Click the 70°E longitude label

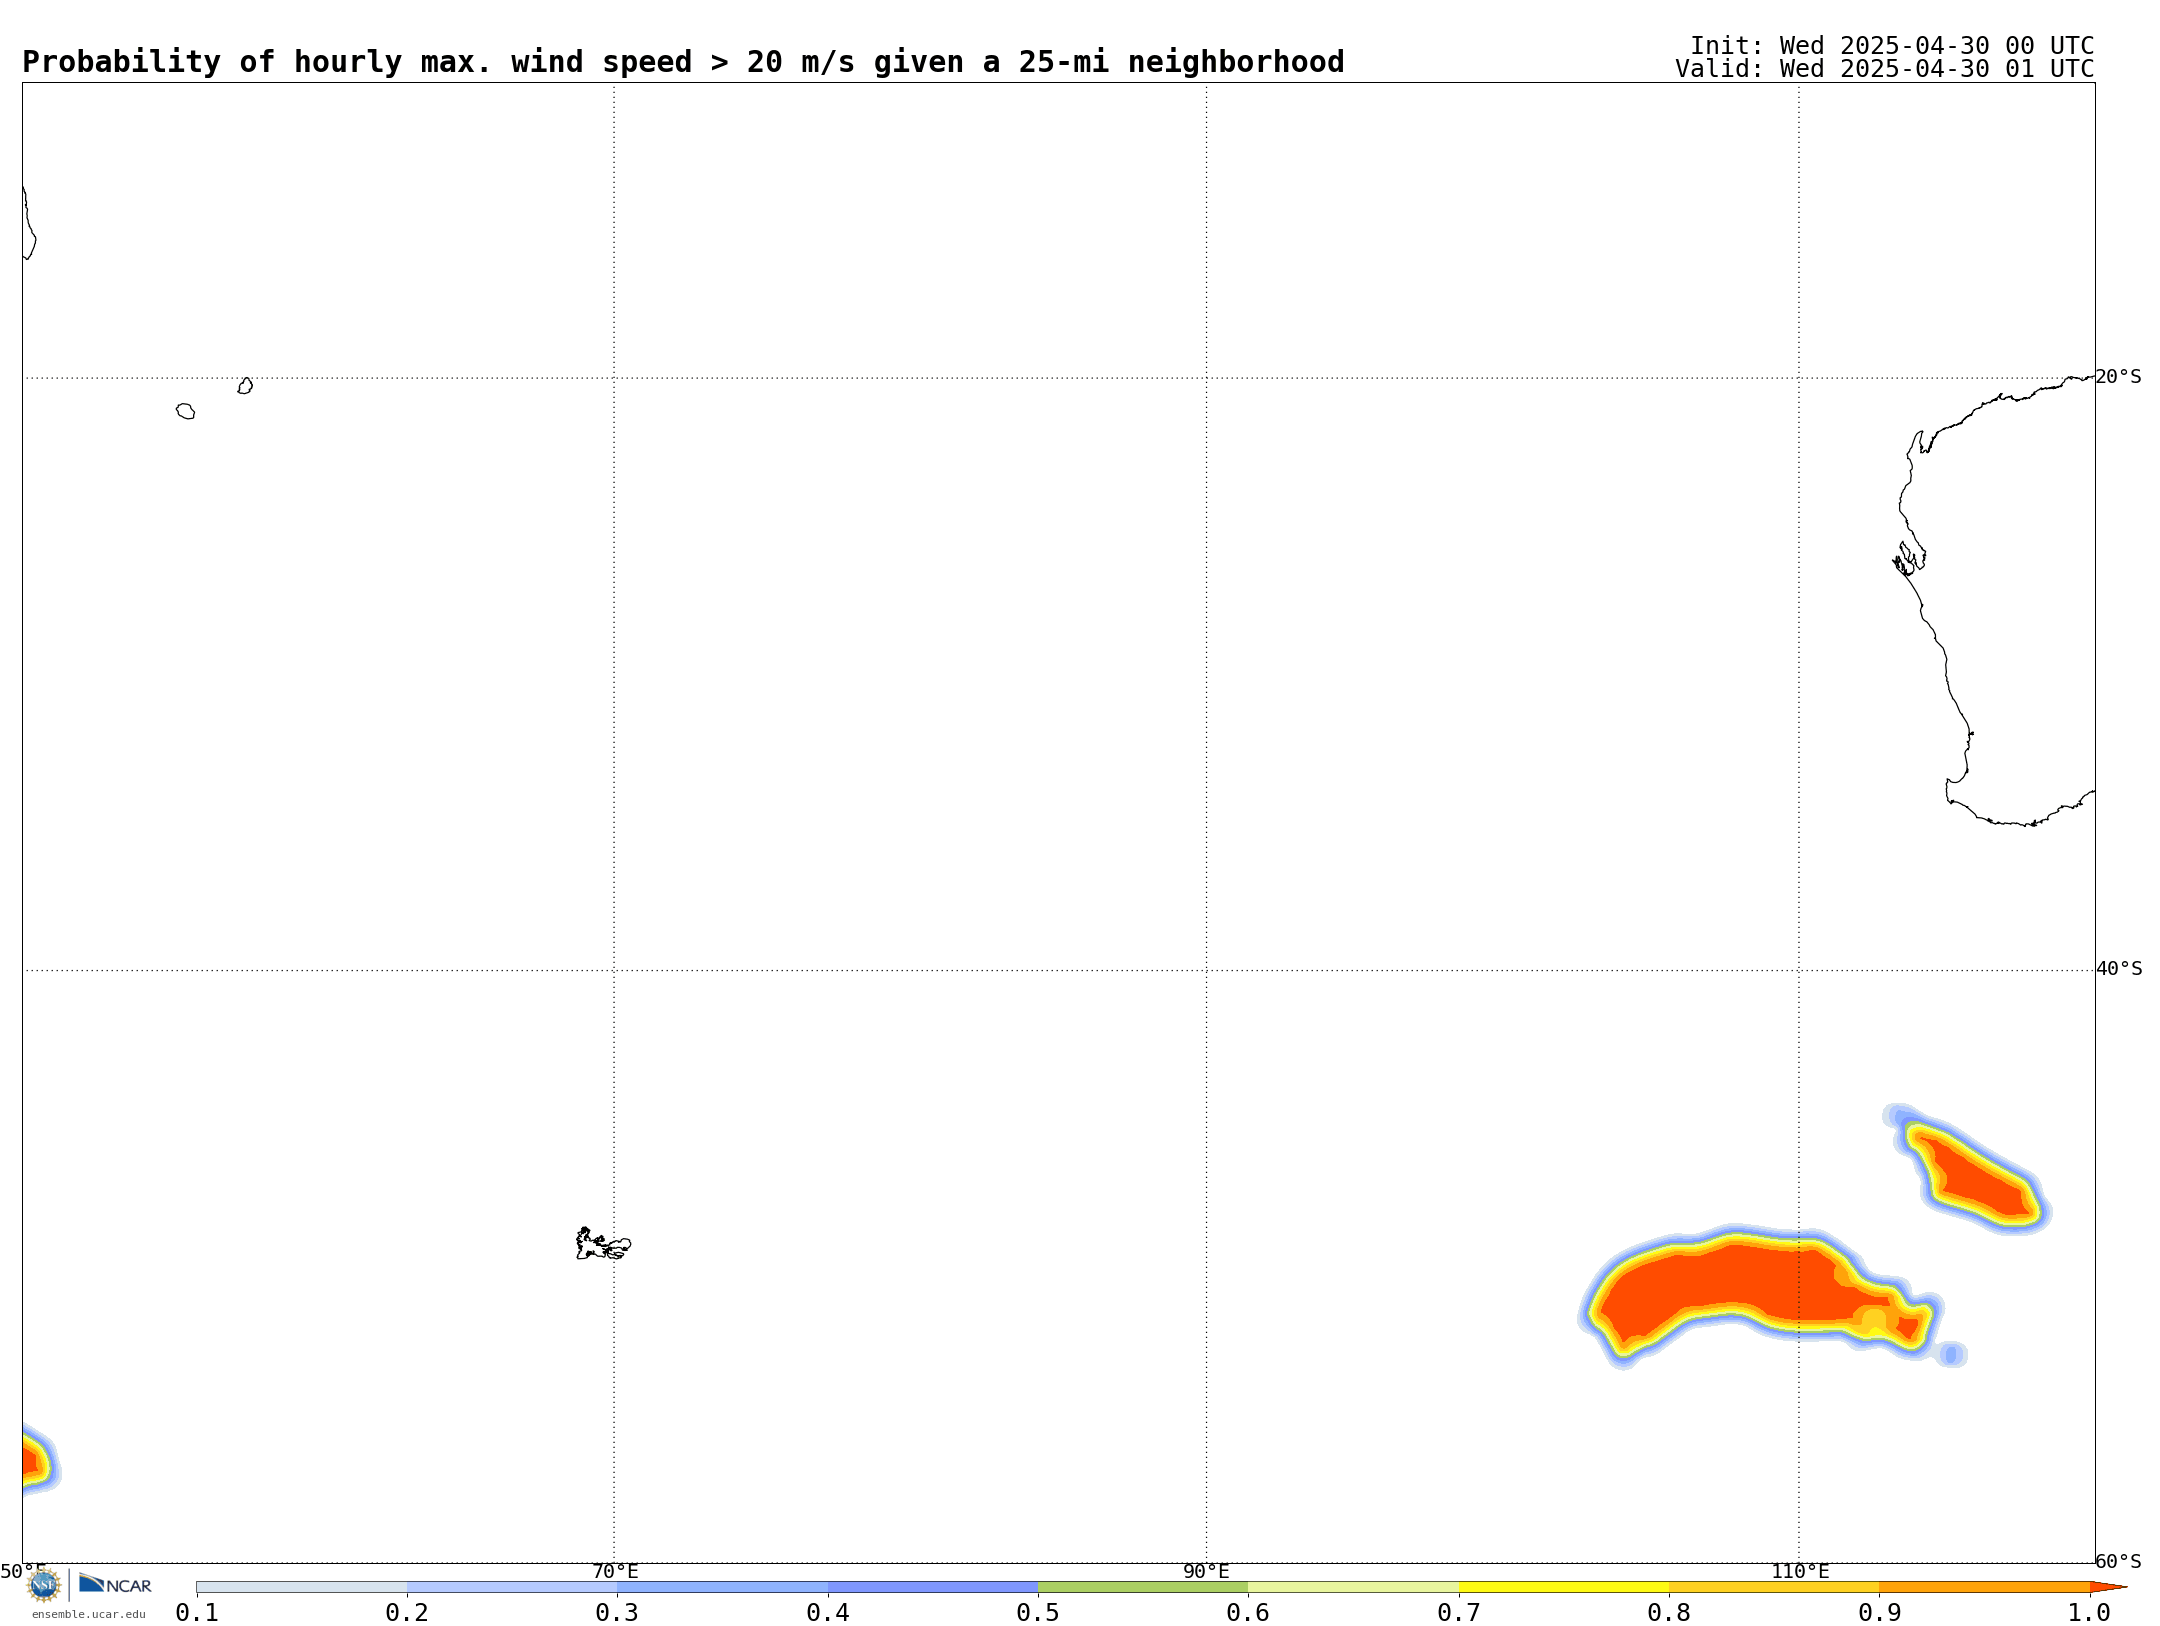point(615,1571)
